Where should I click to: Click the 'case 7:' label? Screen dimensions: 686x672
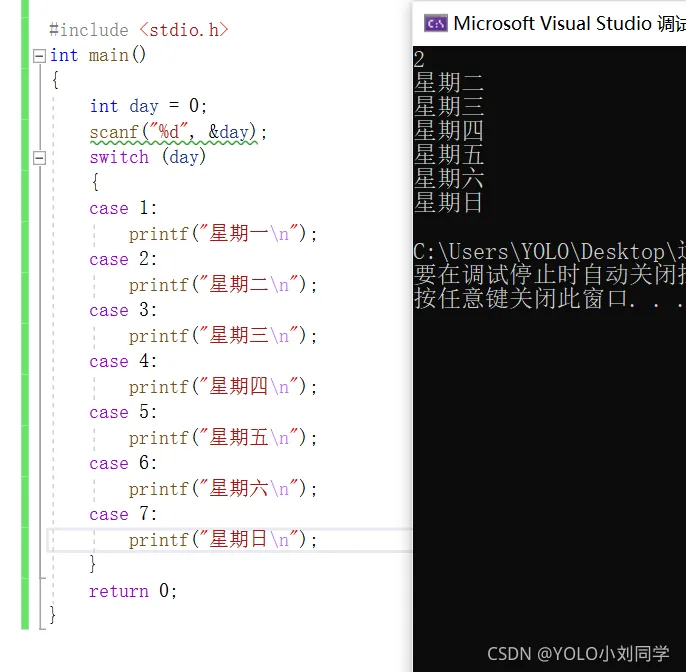click(x=123, y=514)
